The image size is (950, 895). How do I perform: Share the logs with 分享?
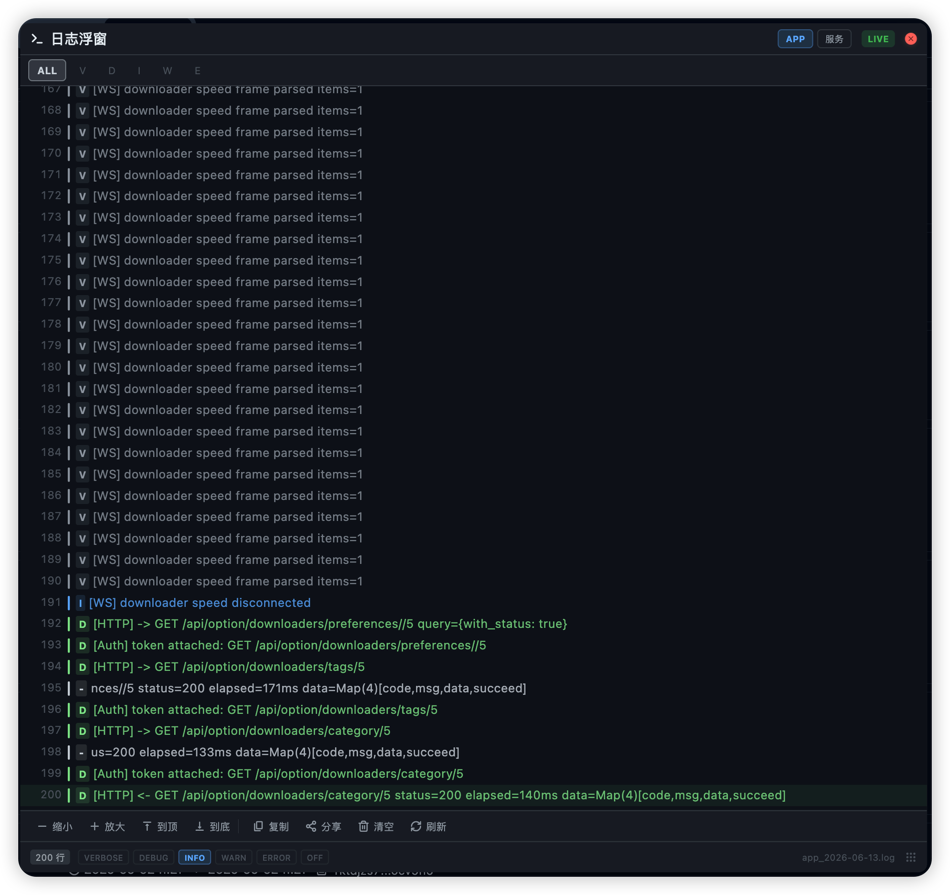pos(324,827)
